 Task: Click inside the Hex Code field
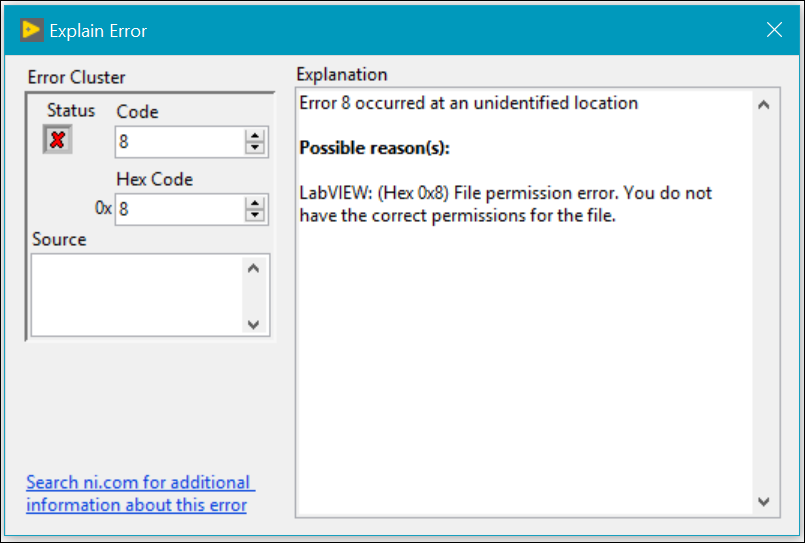(x=180, y=209)
